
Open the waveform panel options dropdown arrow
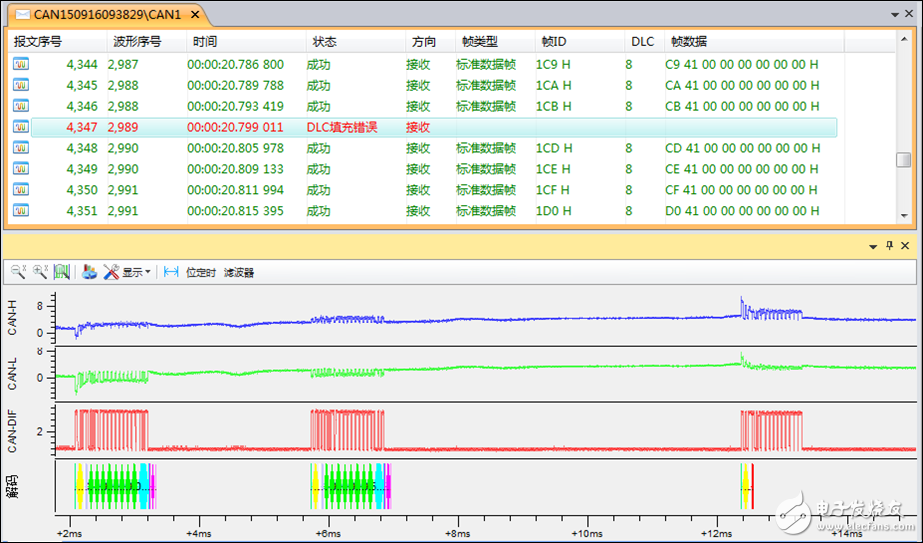pos(871,245)
